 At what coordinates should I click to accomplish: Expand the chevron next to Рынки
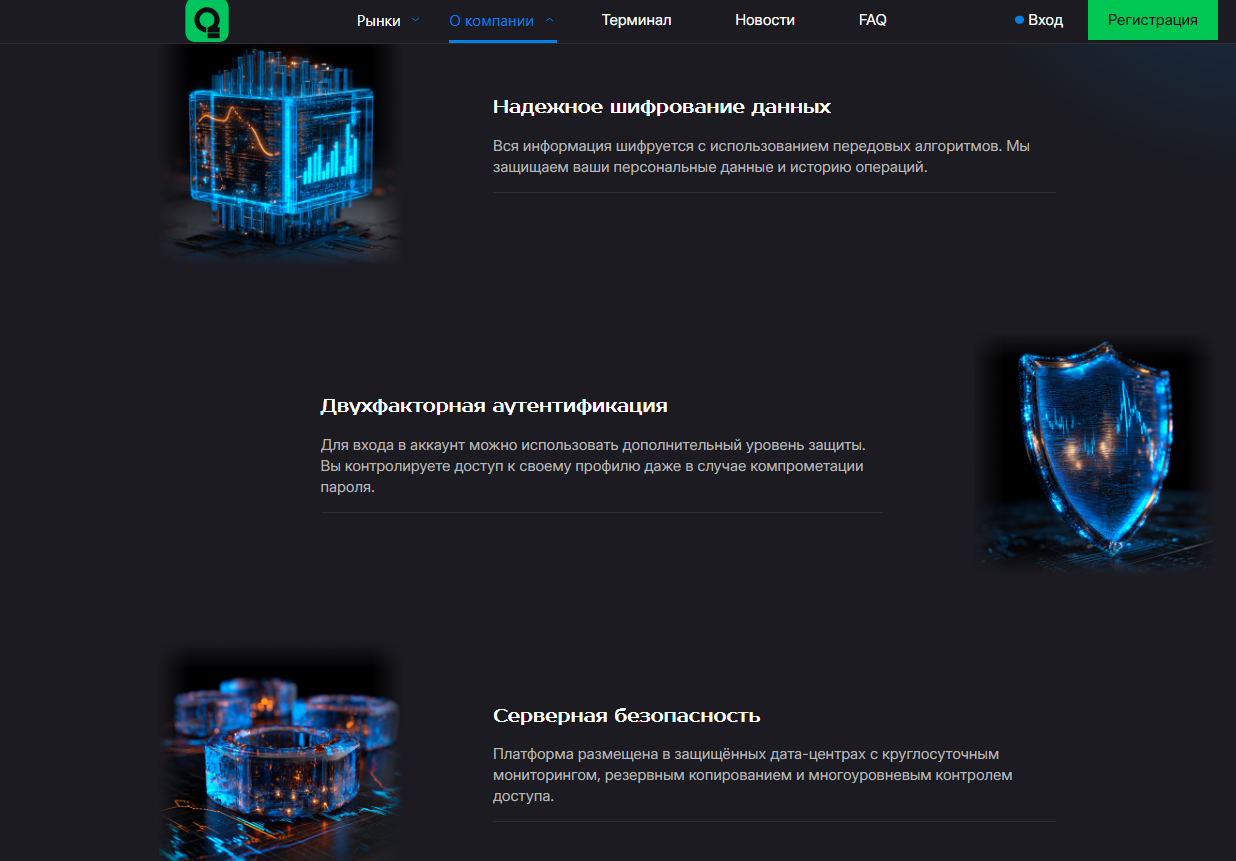pos(416,20)
